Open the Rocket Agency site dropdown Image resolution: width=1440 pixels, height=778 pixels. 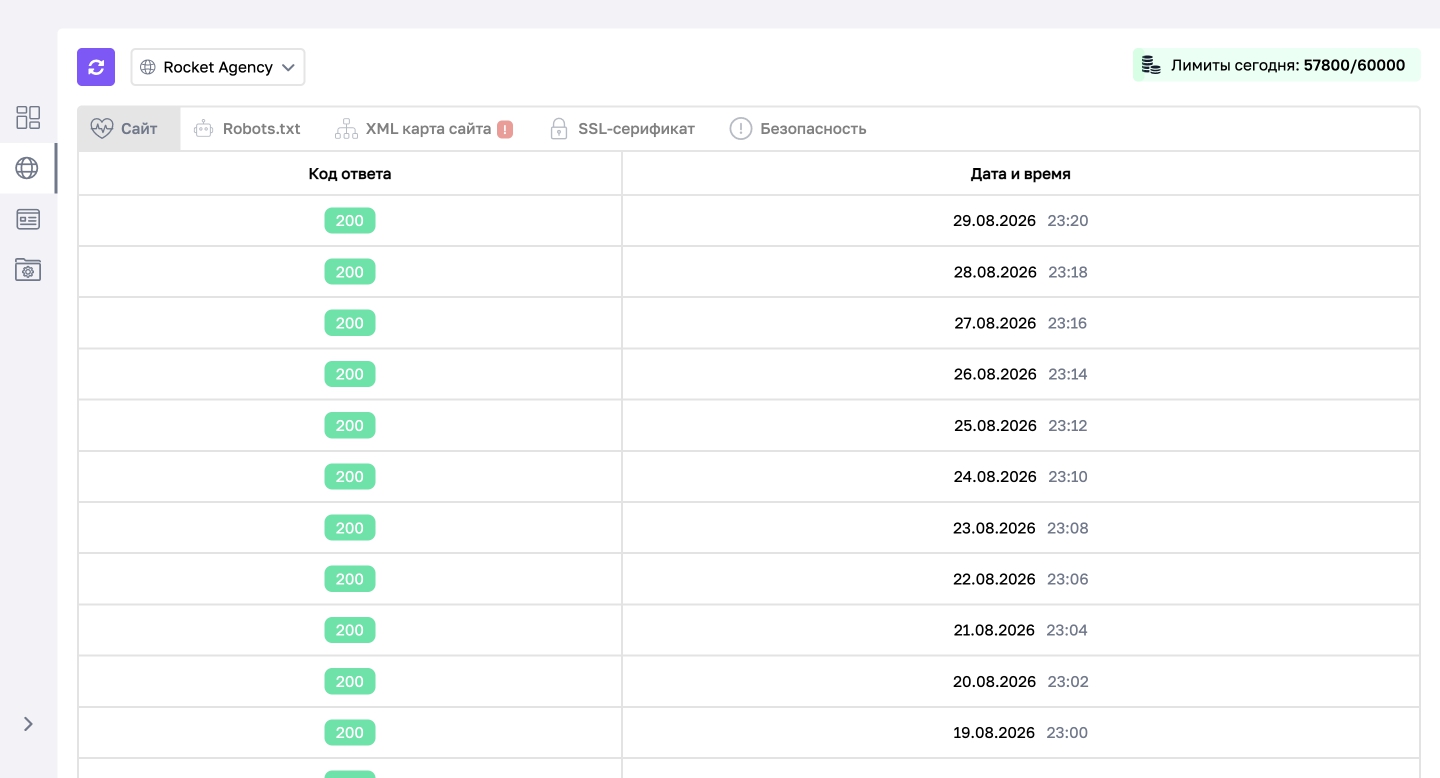click(218, 67)
